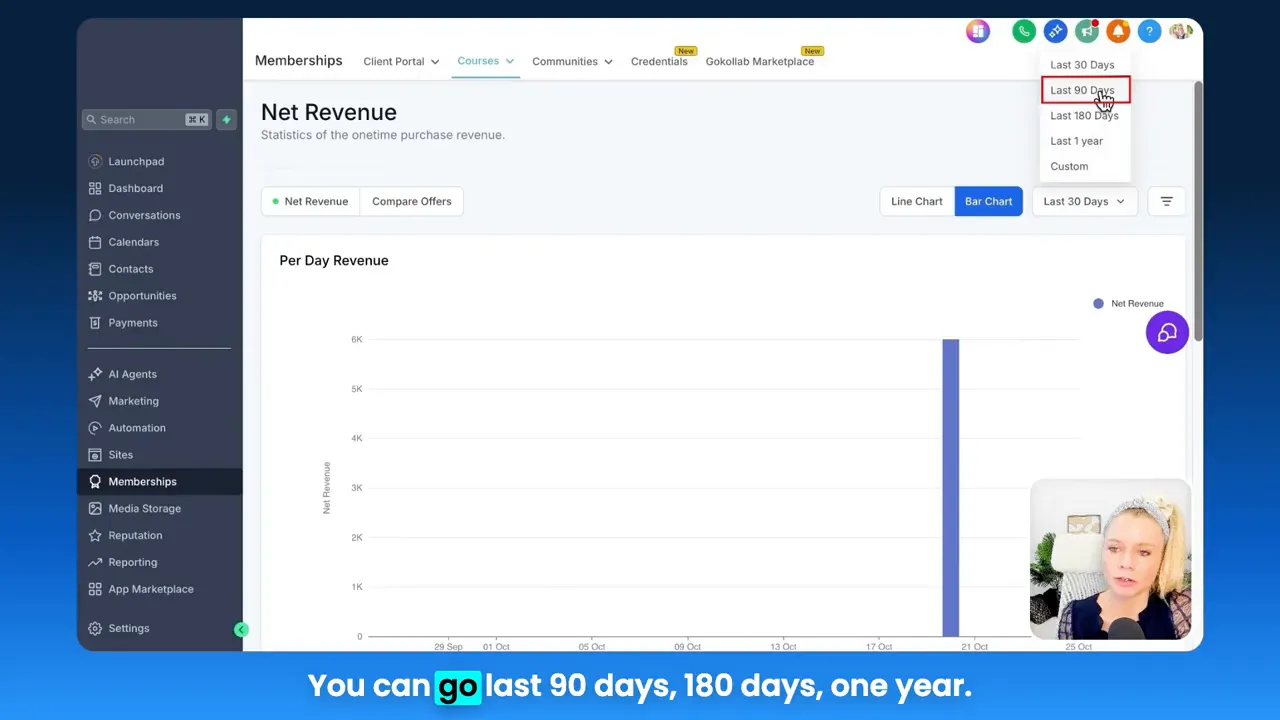Screen dimensions: 1280x720
Task: Switch the chart to Line Chart
Action: tap(915, 201)
